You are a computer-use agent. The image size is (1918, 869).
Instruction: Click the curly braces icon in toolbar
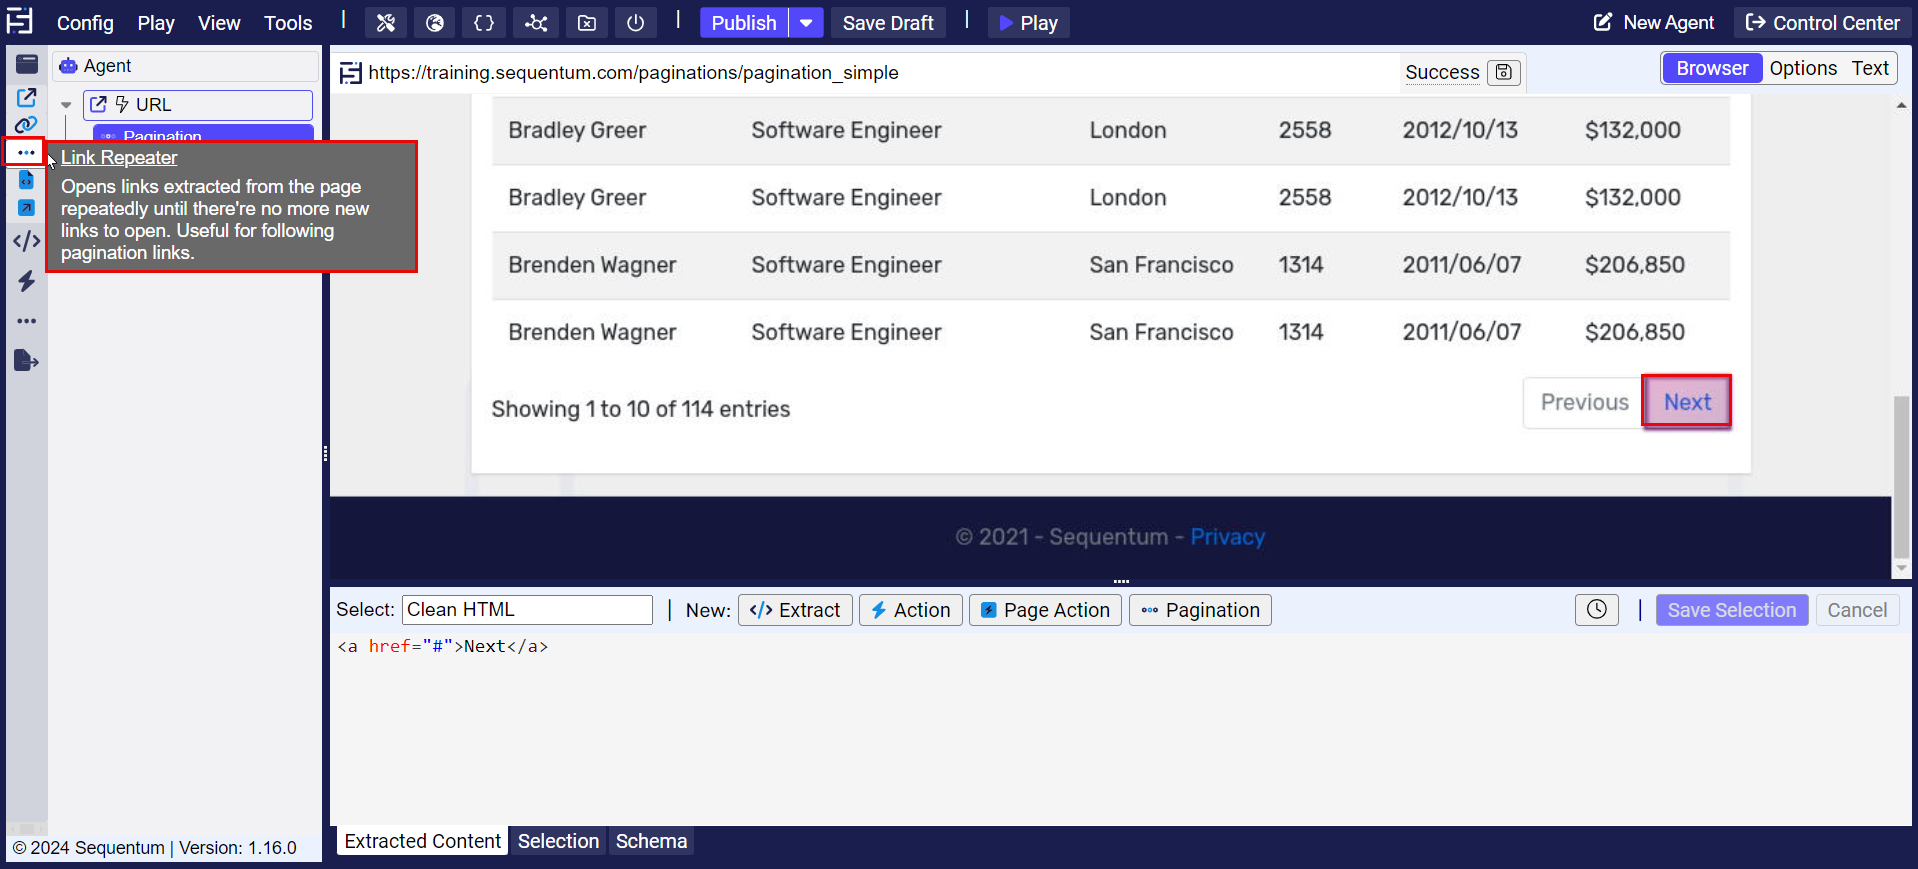pos(484,23)
